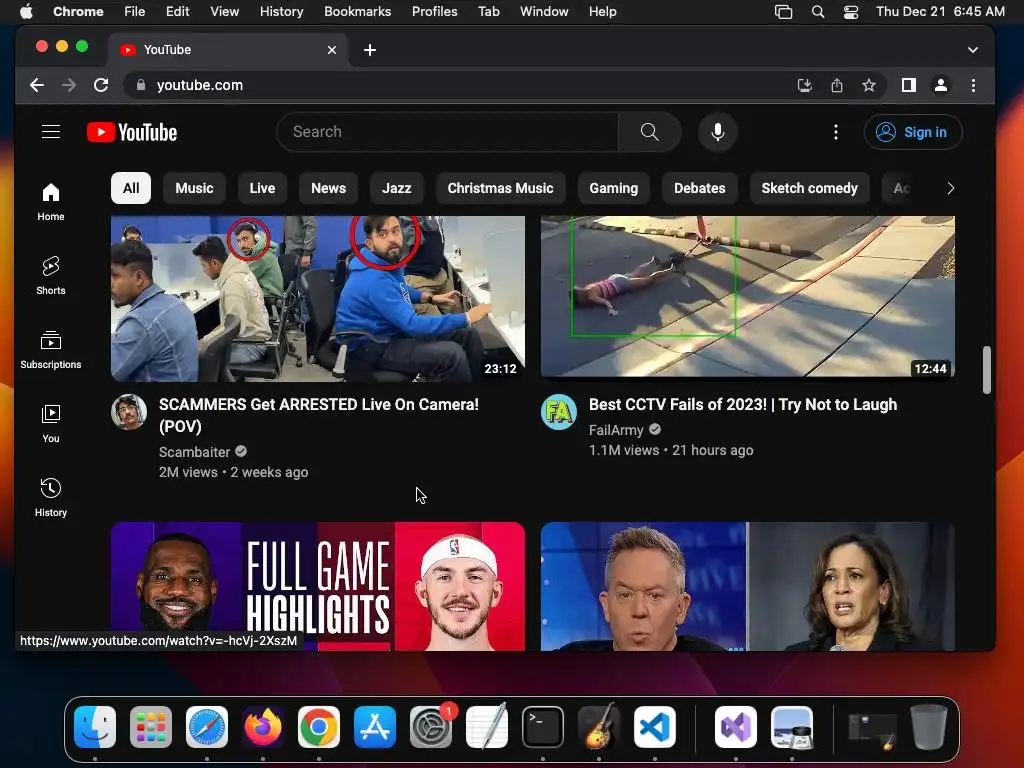Screen dimensions: 1024x768
Task: Click the install app icon in address bar
Action: 805,85
